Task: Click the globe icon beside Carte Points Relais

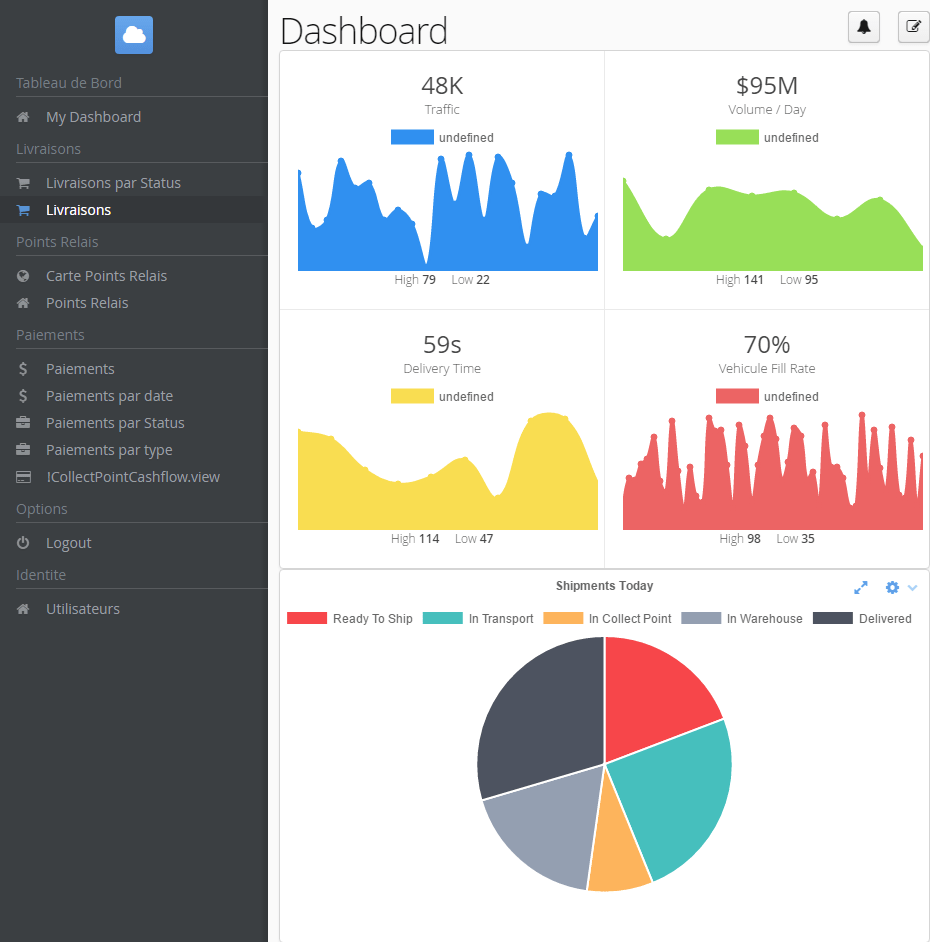Action: coord(23,276)
